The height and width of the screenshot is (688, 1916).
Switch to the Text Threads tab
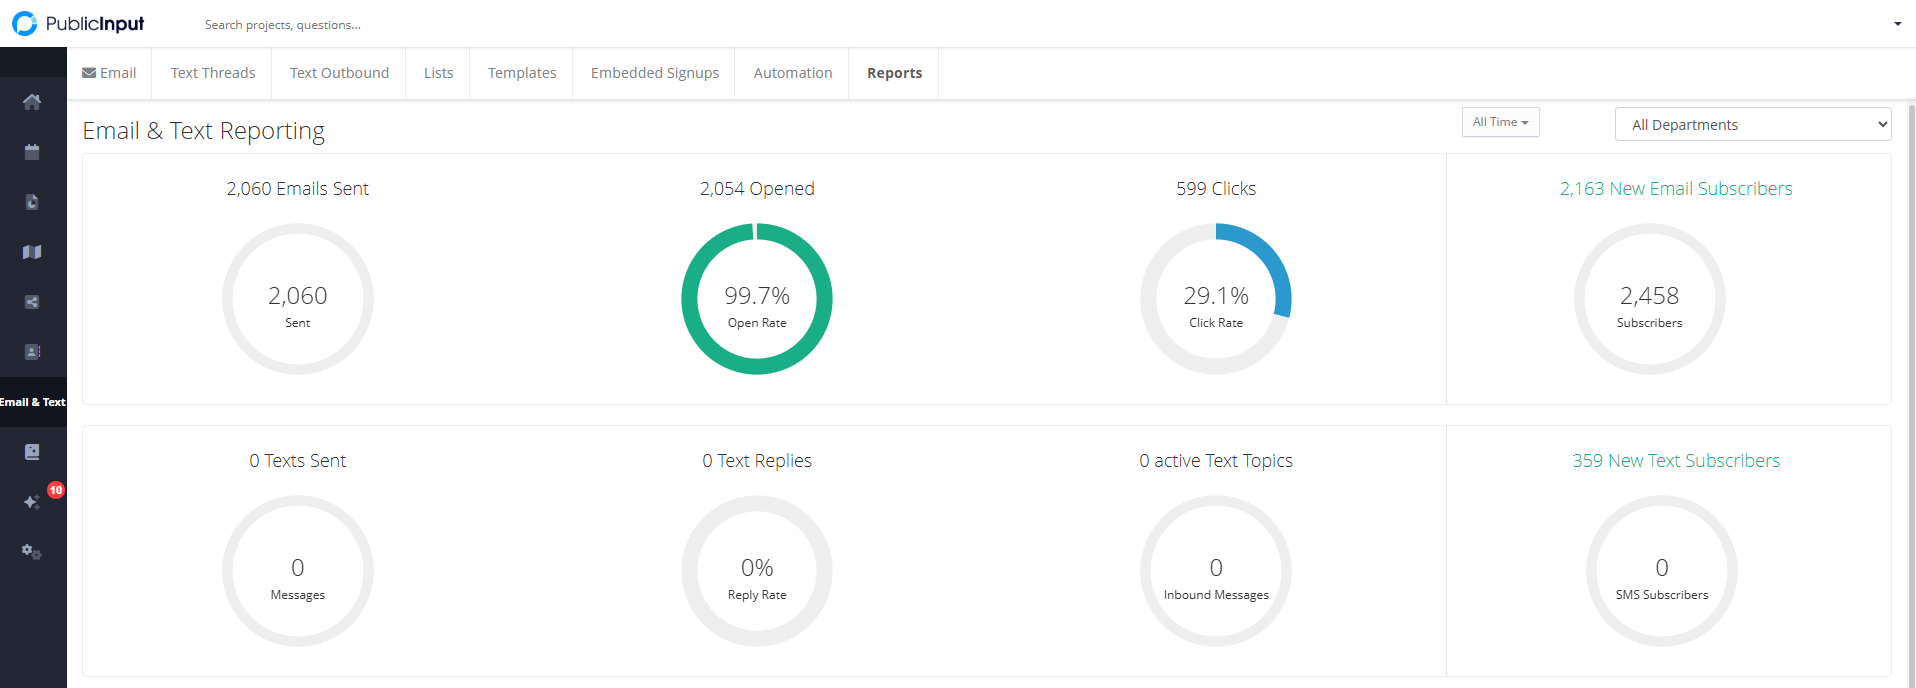pos(212,73)
